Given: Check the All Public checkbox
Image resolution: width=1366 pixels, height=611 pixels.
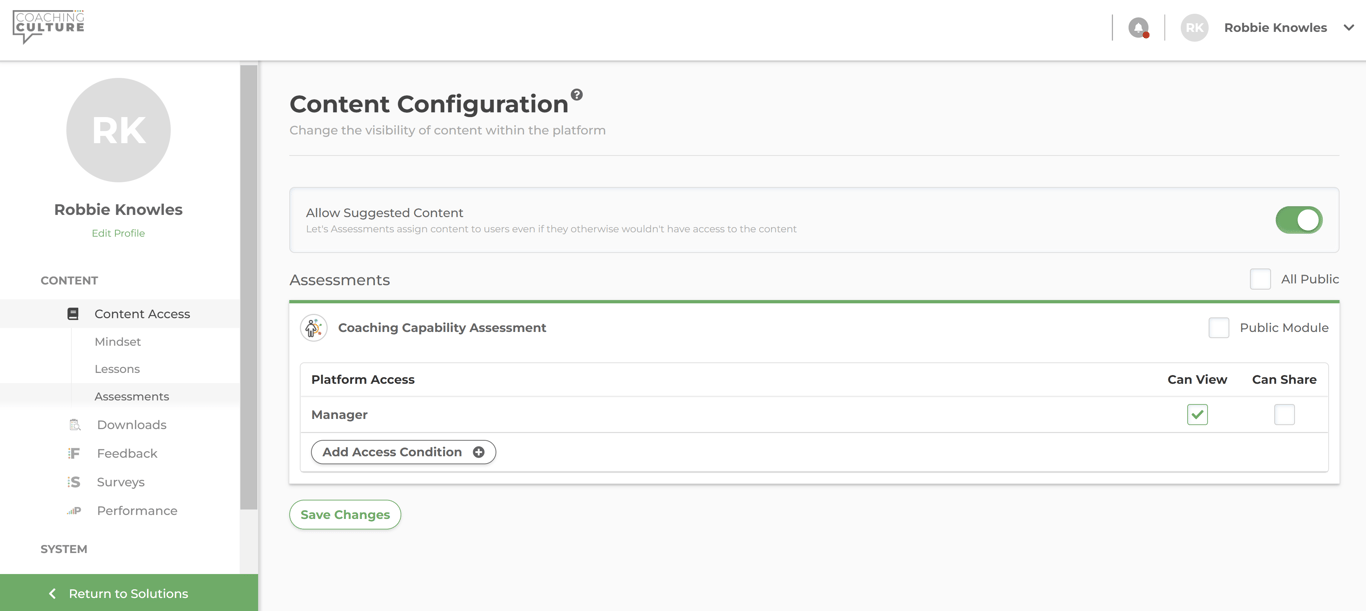Looking at the screenshot, I should click(1260, 279).
